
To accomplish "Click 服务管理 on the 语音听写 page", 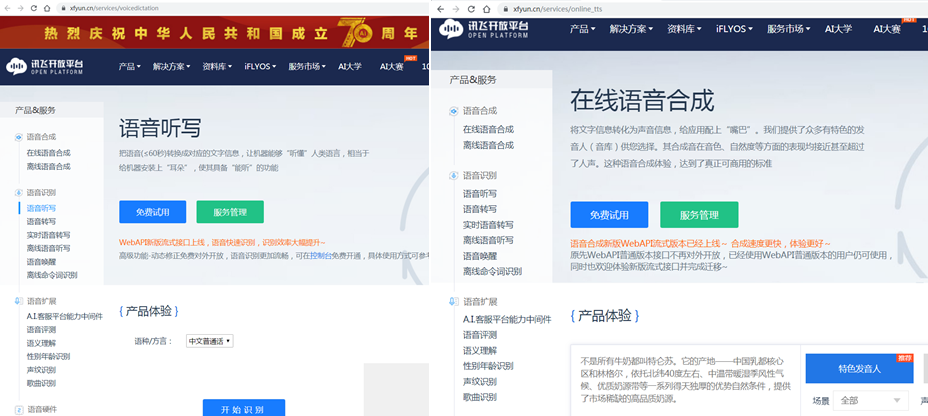I will tap(230, 212).
